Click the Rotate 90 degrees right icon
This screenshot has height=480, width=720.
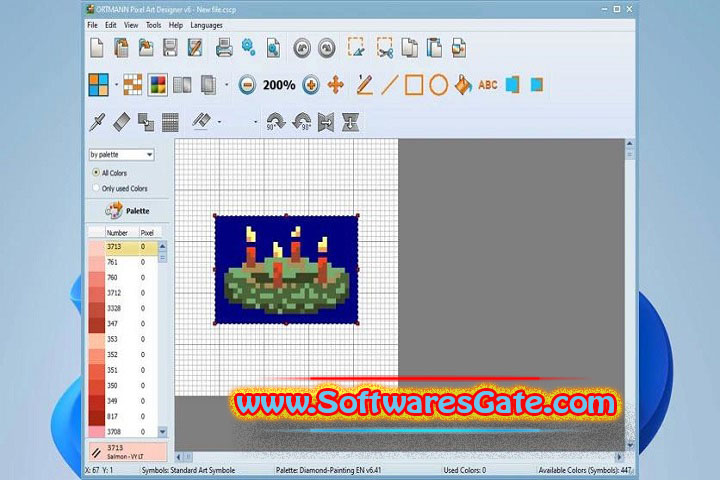point(276,122)
